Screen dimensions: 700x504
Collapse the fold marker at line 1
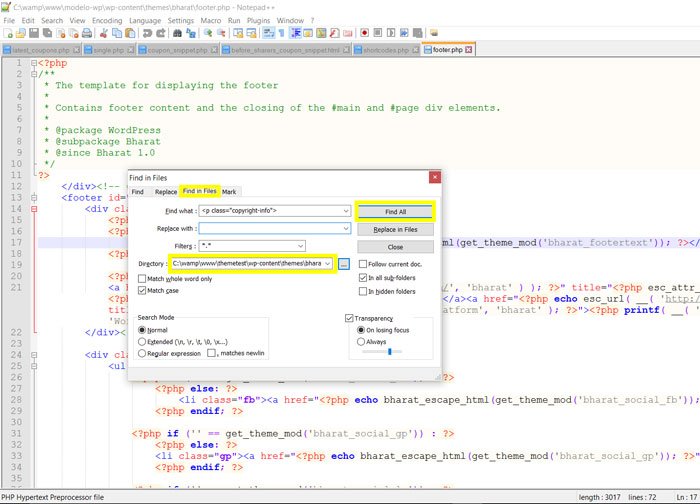pyautogui.click(x=34, y=63)
